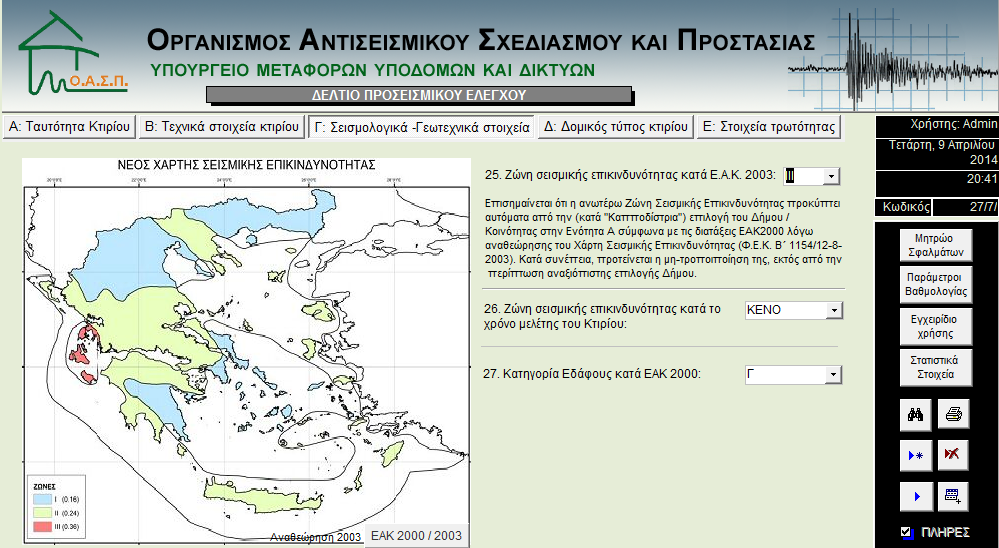Click the printer icon to print form
999x548 pixels.
(x=953, y=415)
